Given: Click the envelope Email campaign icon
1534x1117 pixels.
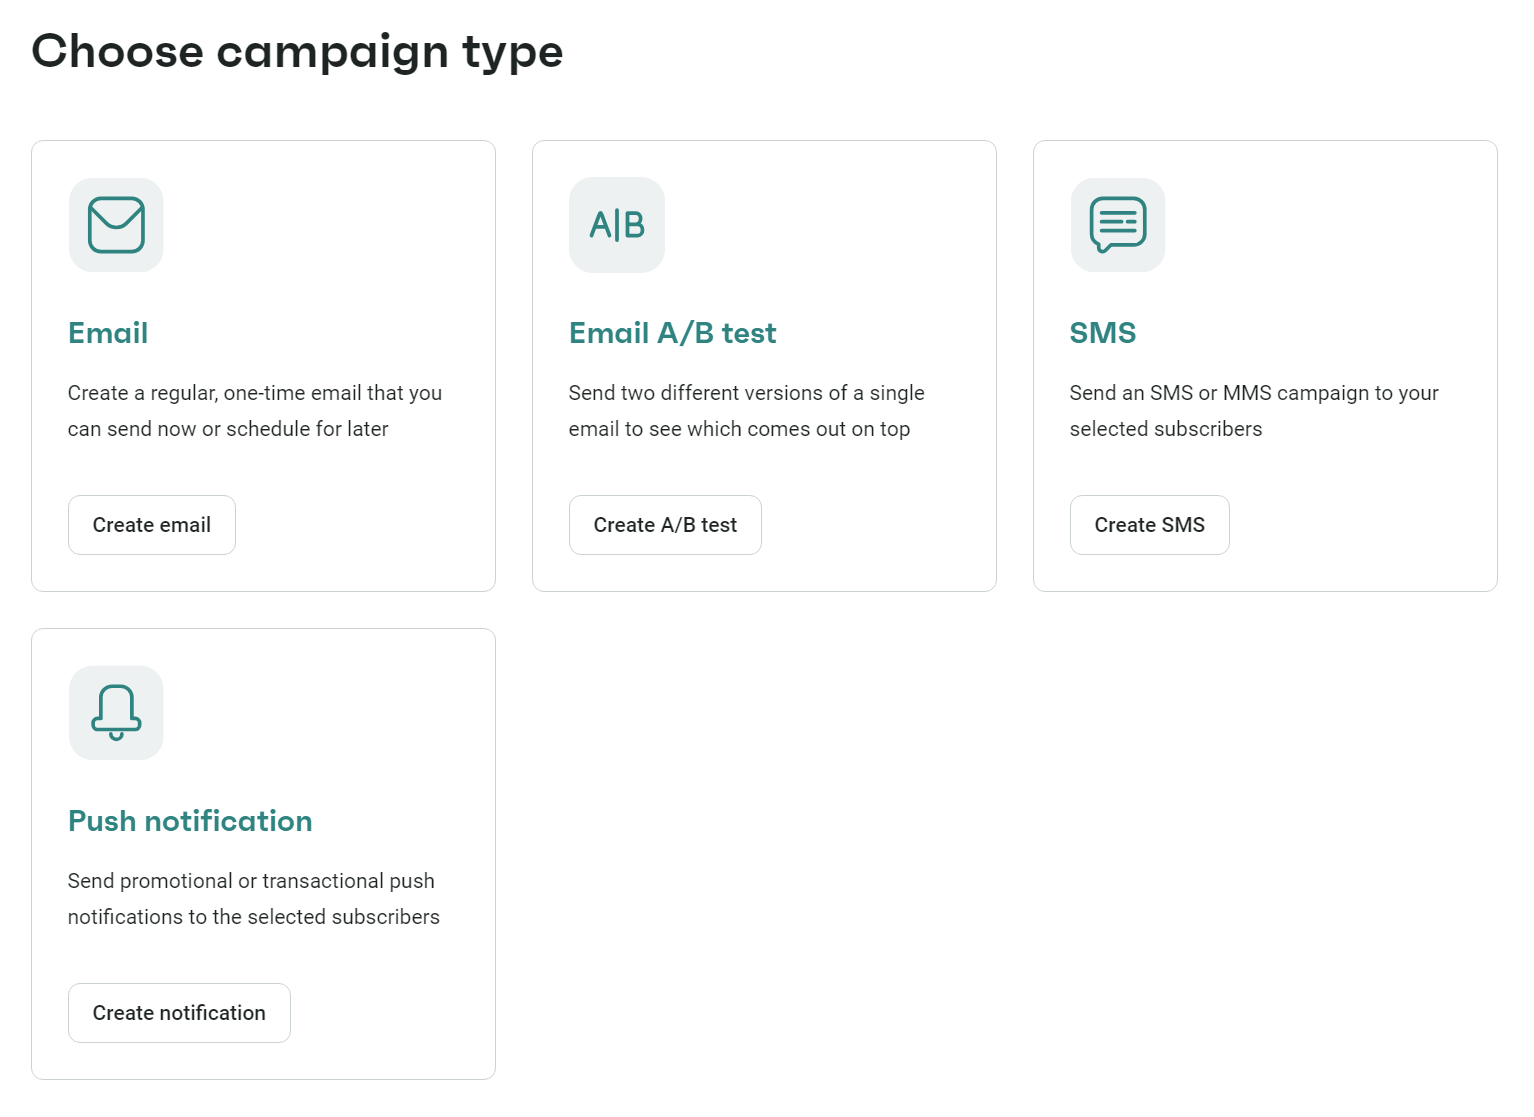Looking at the screenshot, I should (x=115, y=225).
